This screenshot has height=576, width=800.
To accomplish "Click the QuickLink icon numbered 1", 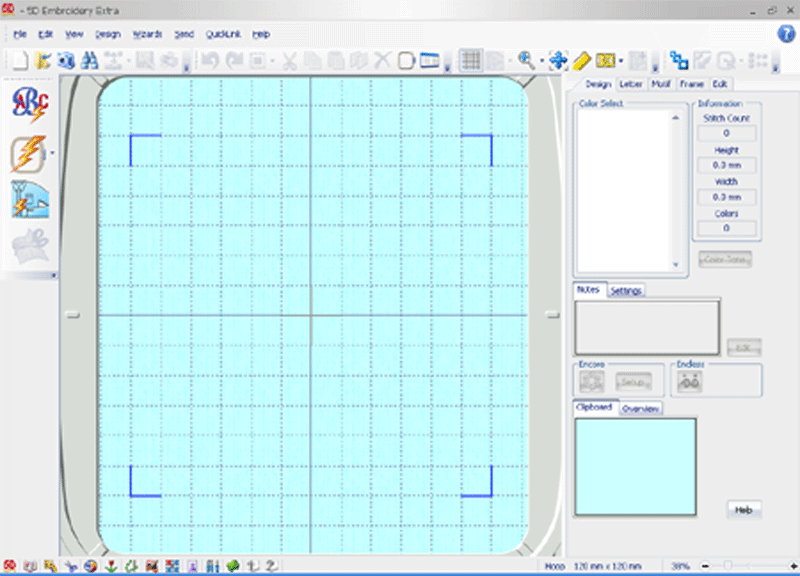I will coord(253,566).
